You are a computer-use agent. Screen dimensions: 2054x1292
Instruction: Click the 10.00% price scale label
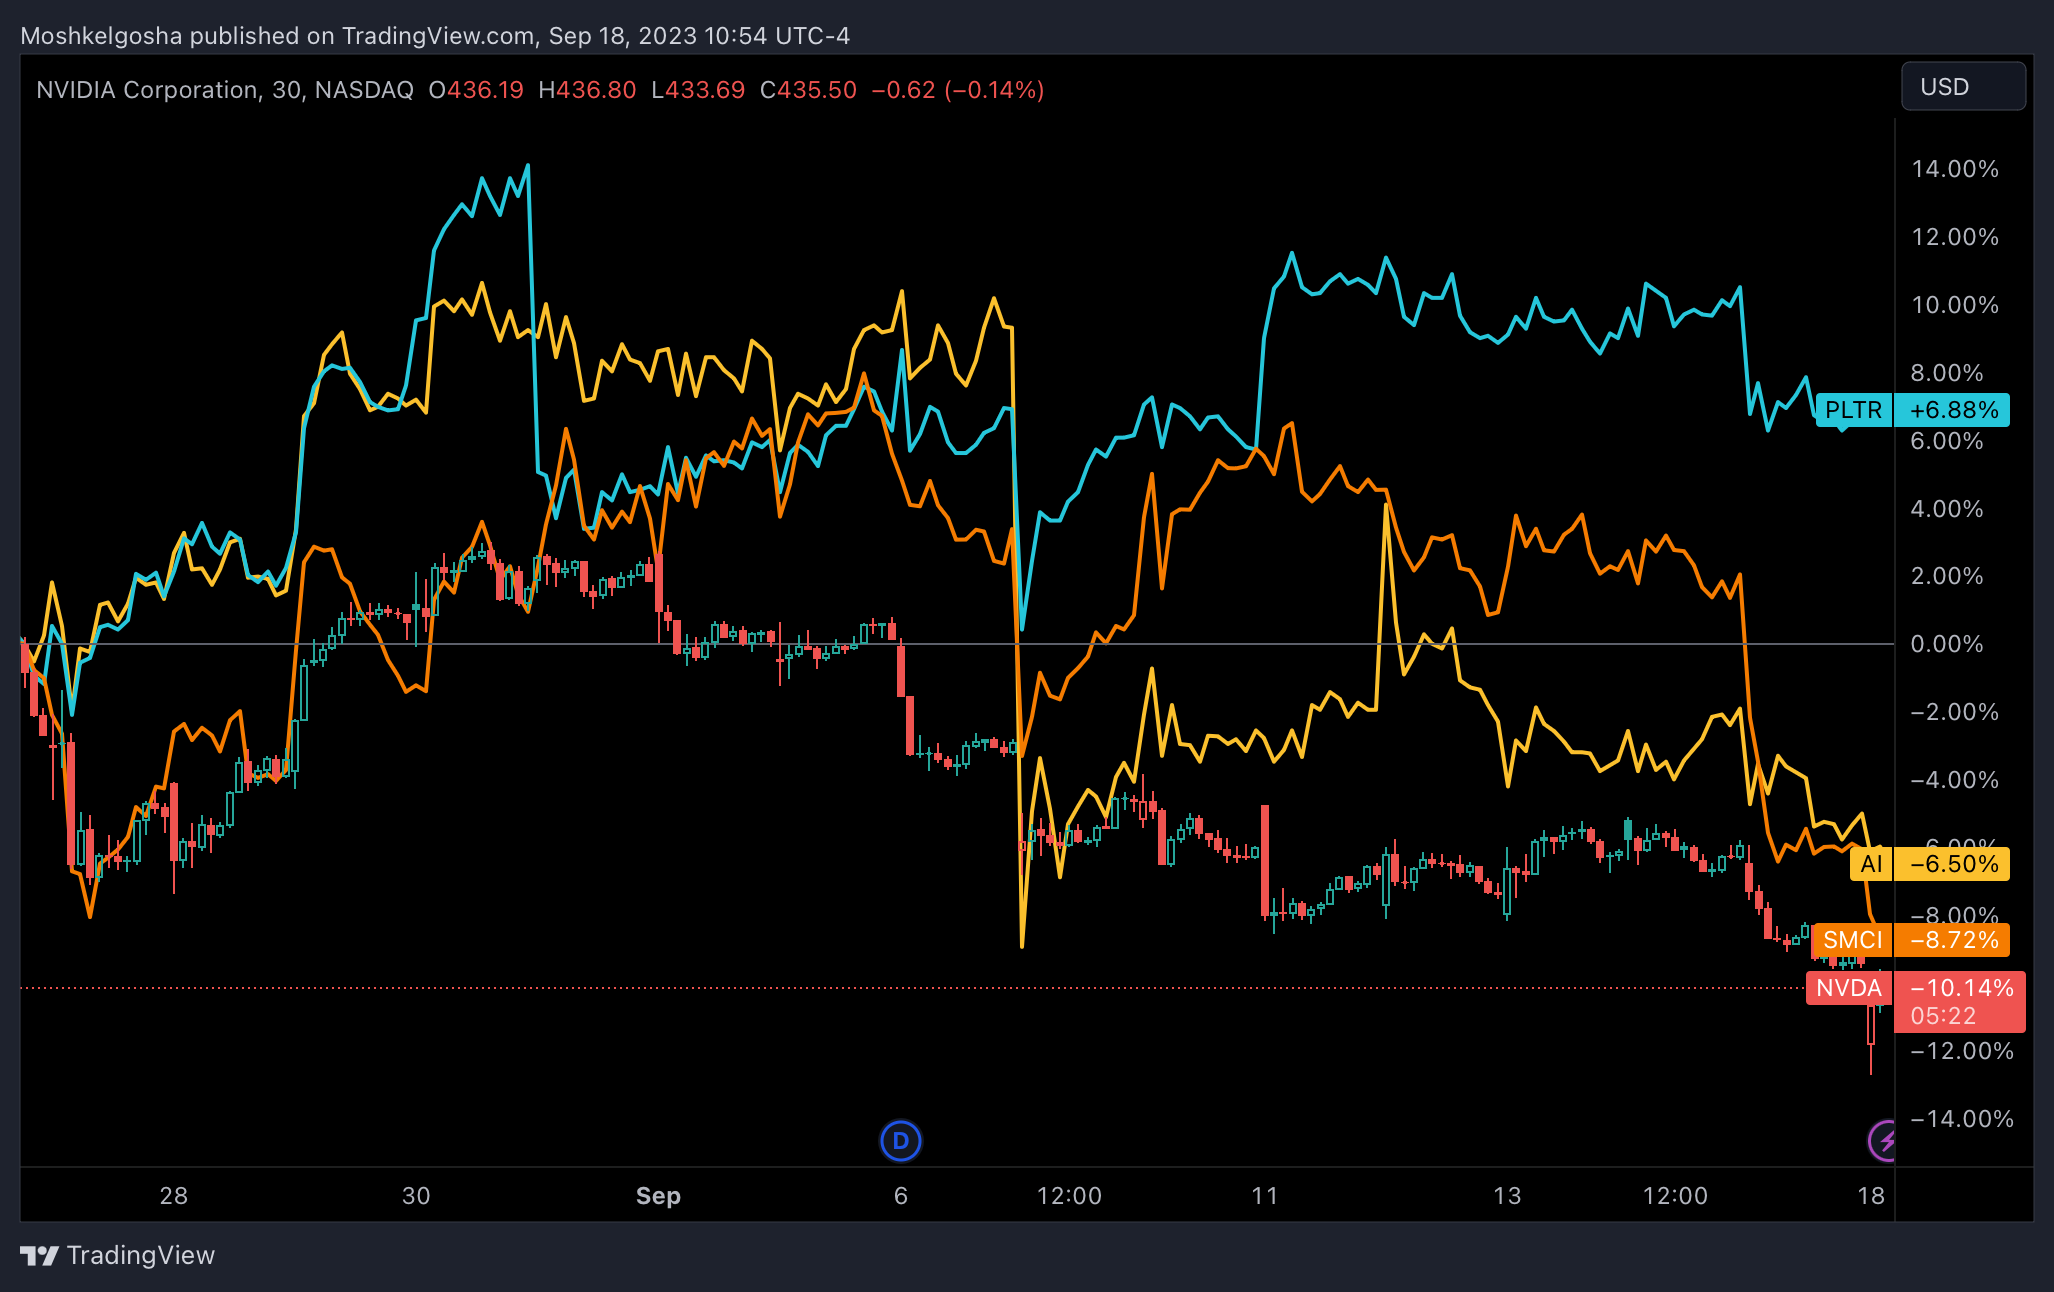pos(1955,305)
